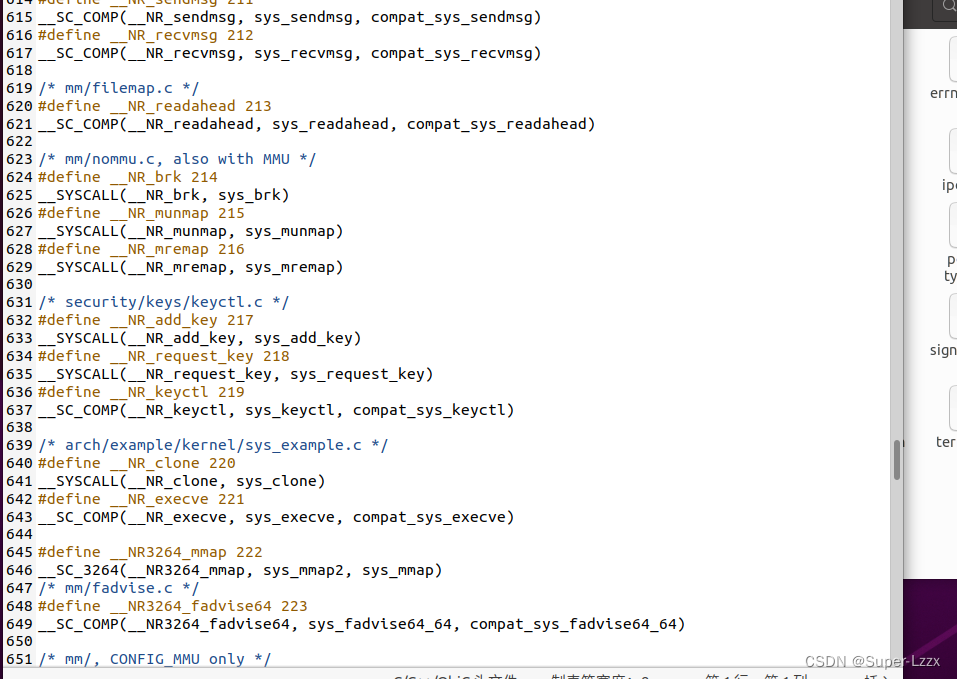Click the '__SC_COMP(__NR_execve, sys_execve, compat_sys_execve)' line

click(x=276, y=517)
